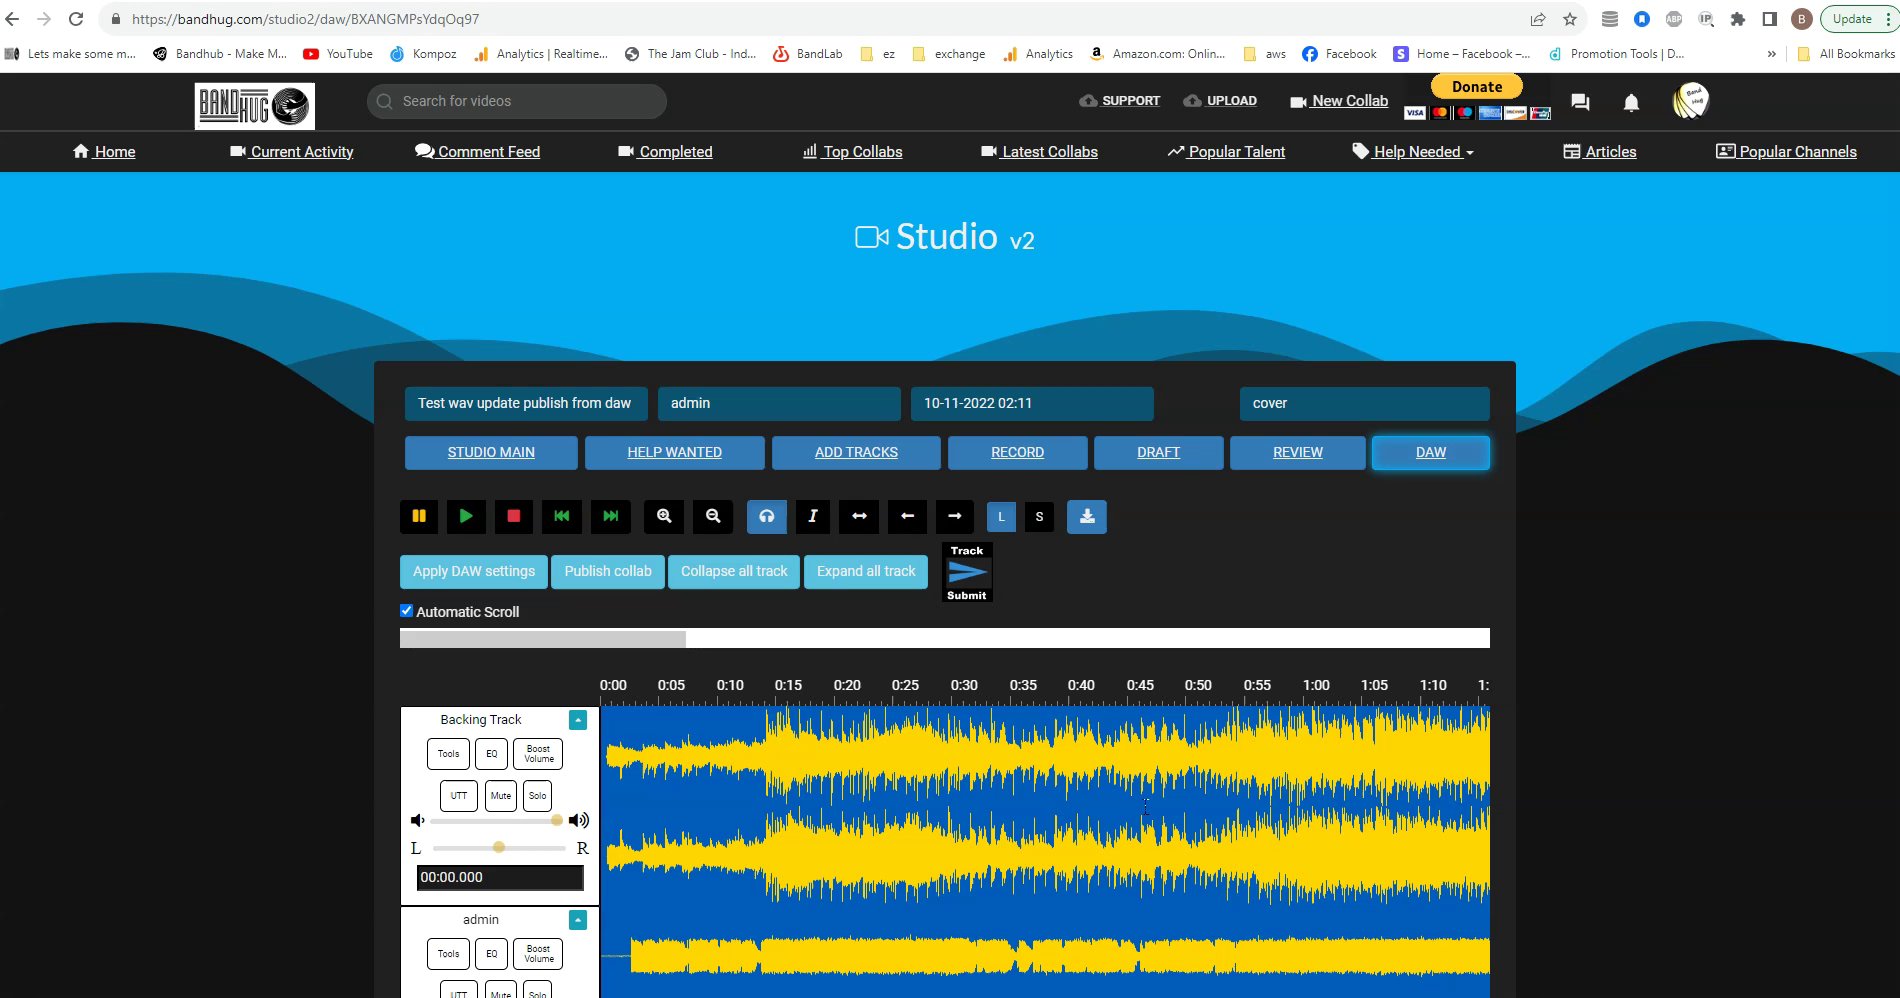Click in the Search for videos field
1900x998 pixels.
517,101
